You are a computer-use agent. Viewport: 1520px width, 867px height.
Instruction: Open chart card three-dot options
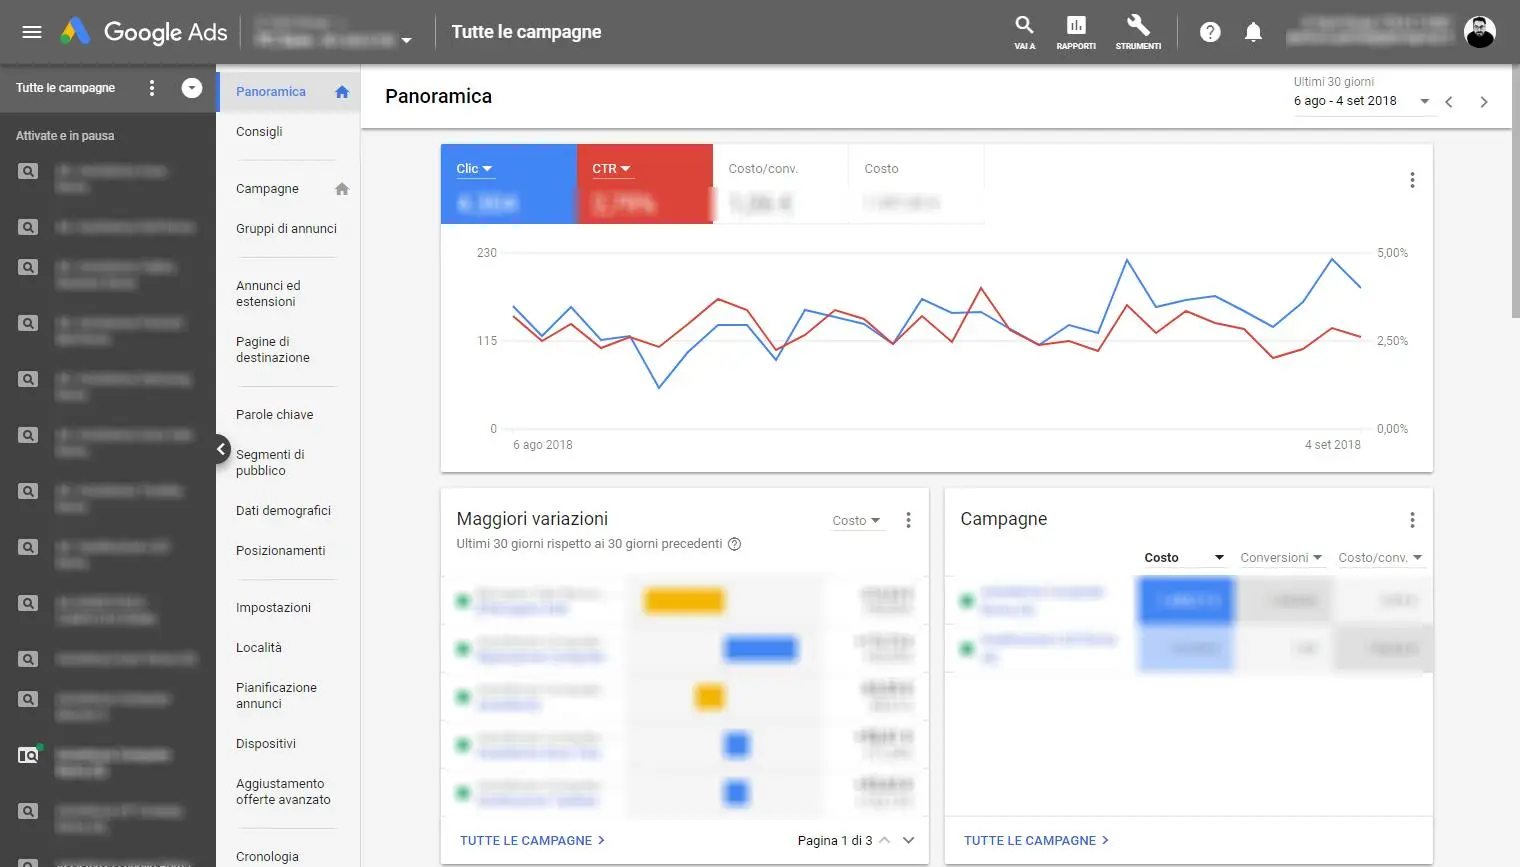coord(1412,180)
